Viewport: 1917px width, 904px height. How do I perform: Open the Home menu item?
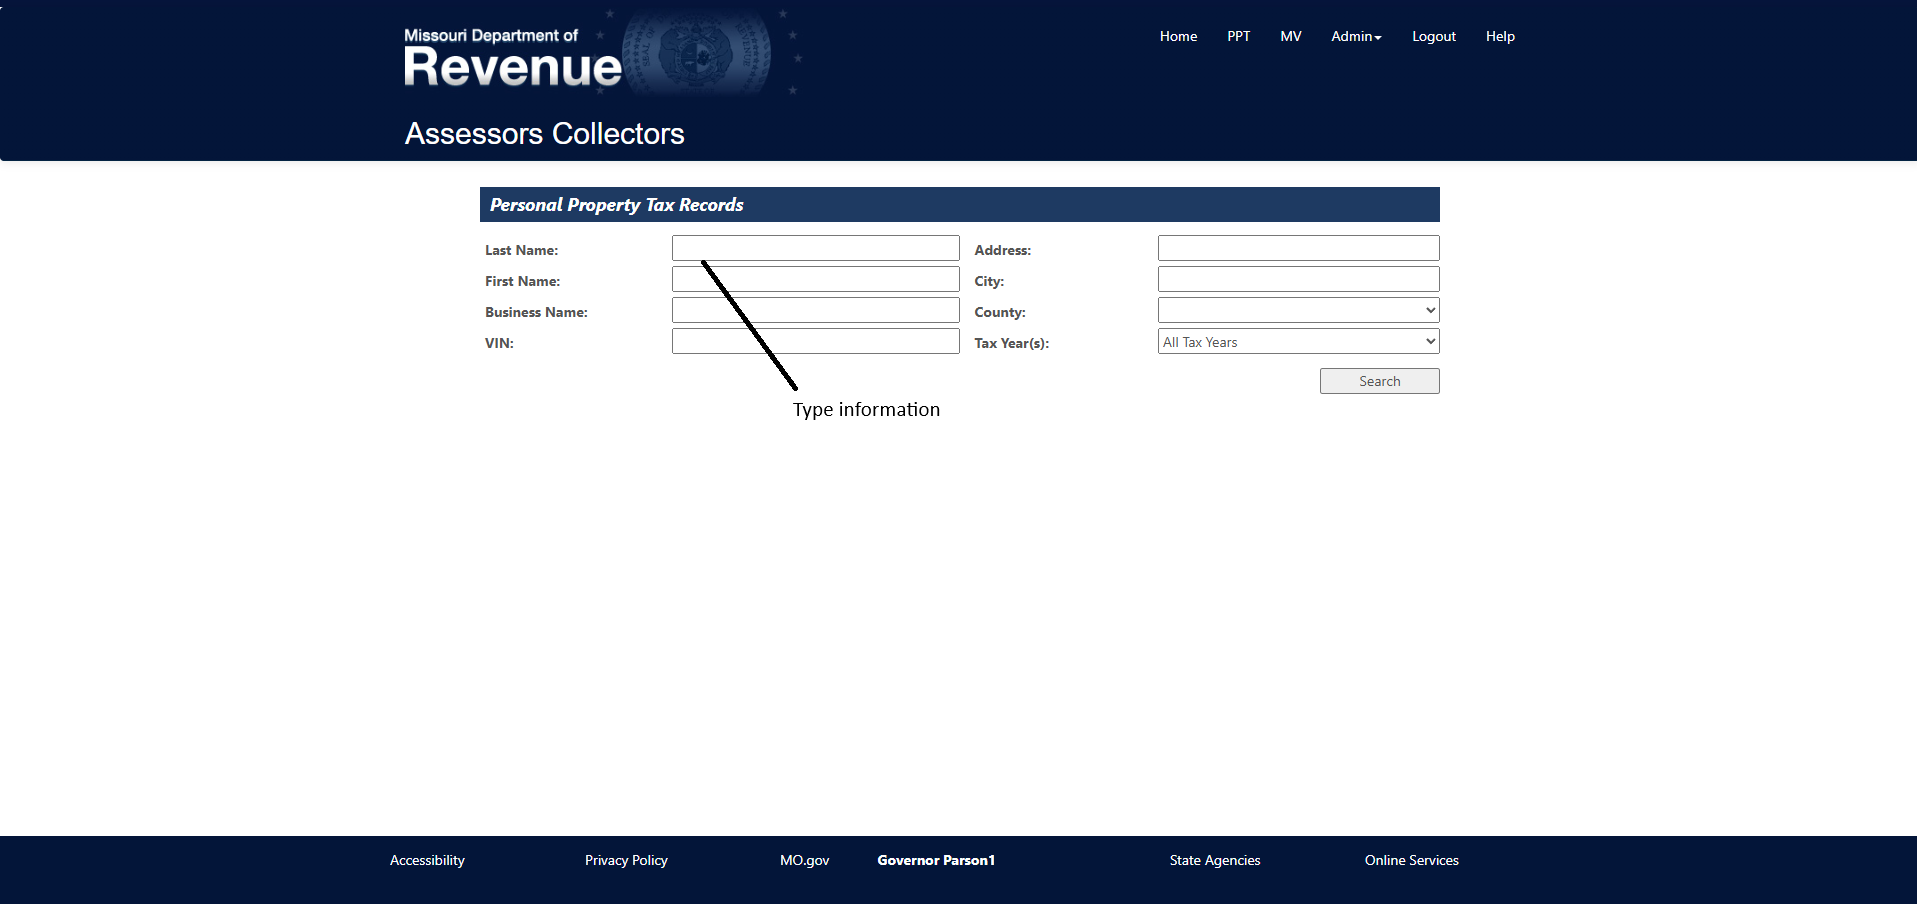(1178, 36)
